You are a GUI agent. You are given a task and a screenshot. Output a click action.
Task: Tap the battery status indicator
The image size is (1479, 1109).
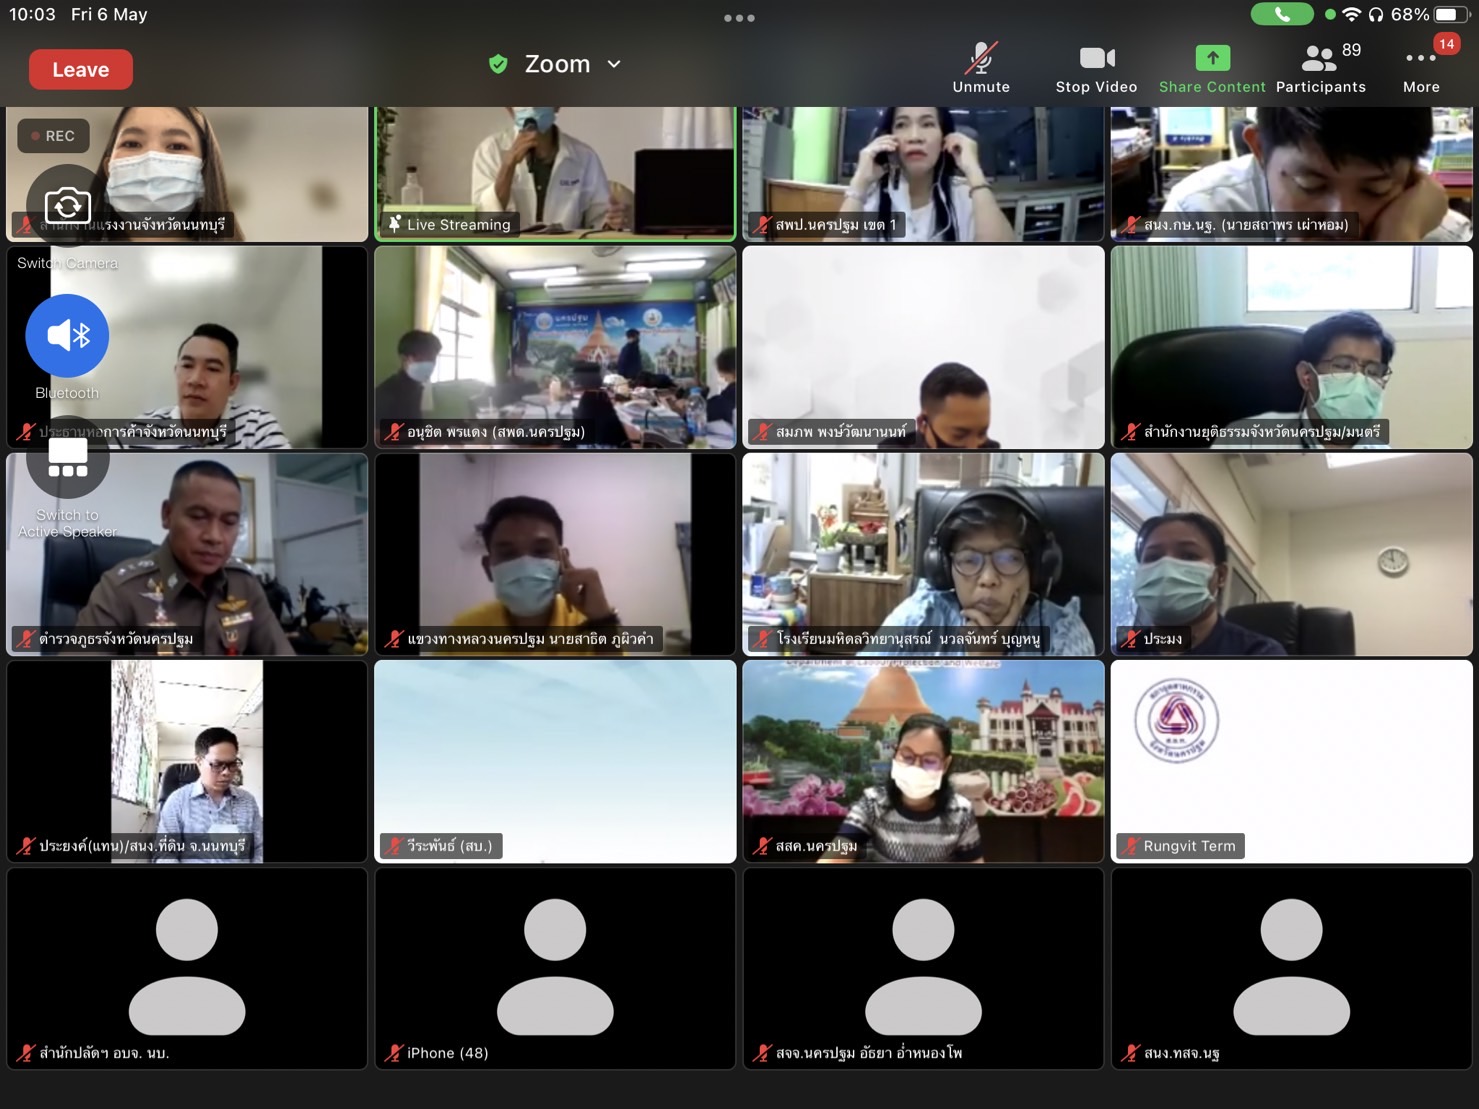pyautogui.click(x=1450, y=14)
